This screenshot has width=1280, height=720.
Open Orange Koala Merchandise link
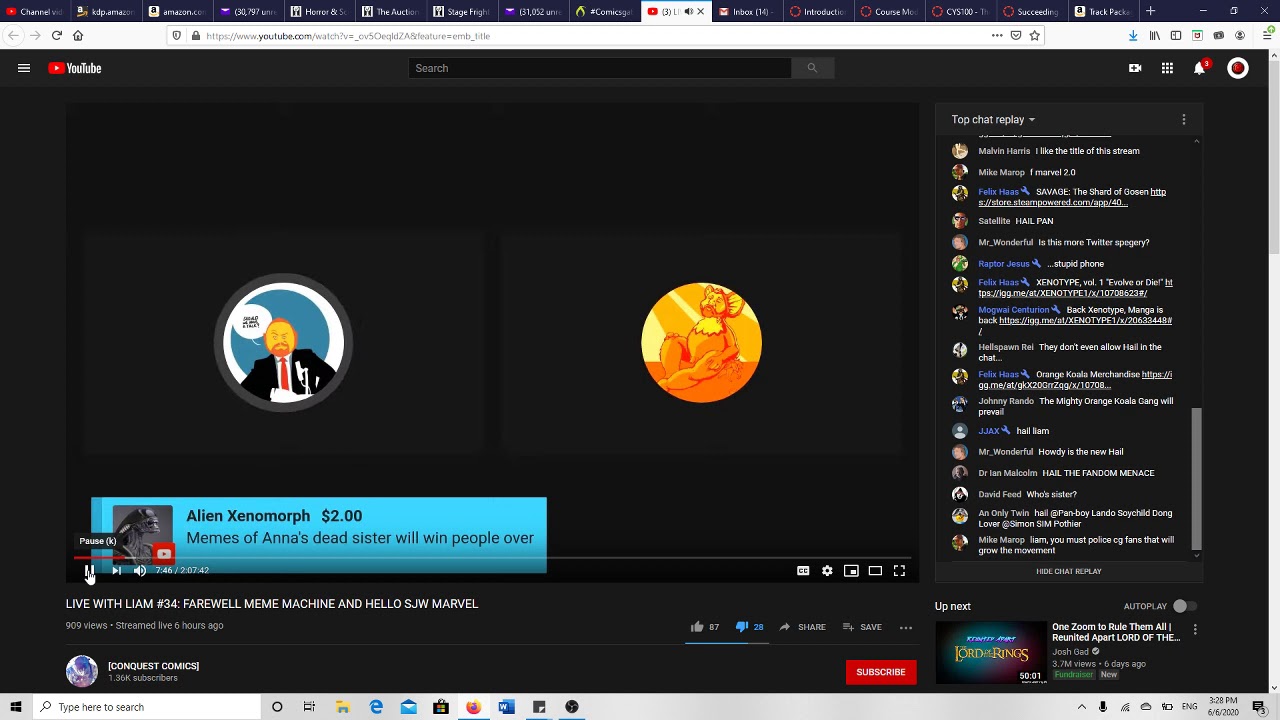[x=1075, y=380]
